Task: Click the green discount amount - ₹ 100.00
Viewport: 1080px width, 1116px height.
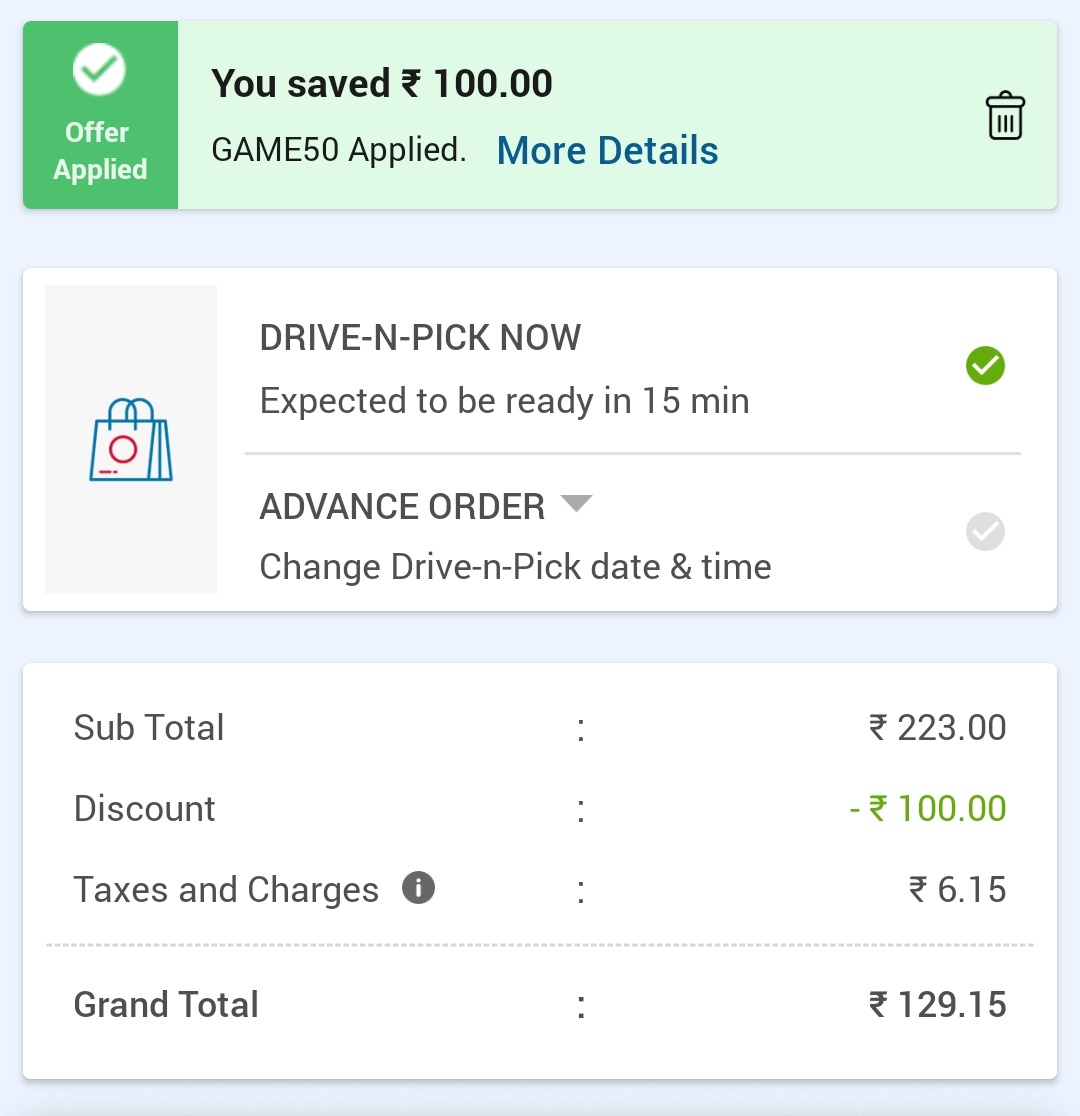Action: click(x=928, y=808)
